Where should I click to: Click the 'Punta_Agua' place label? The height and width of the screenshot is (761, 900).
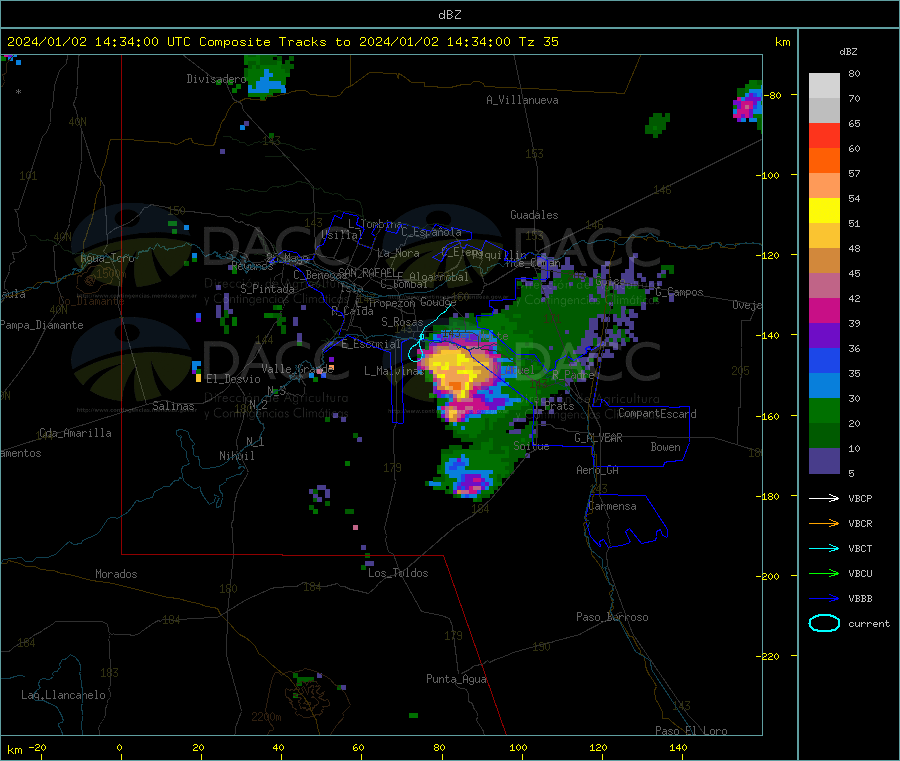click(456, 680)
